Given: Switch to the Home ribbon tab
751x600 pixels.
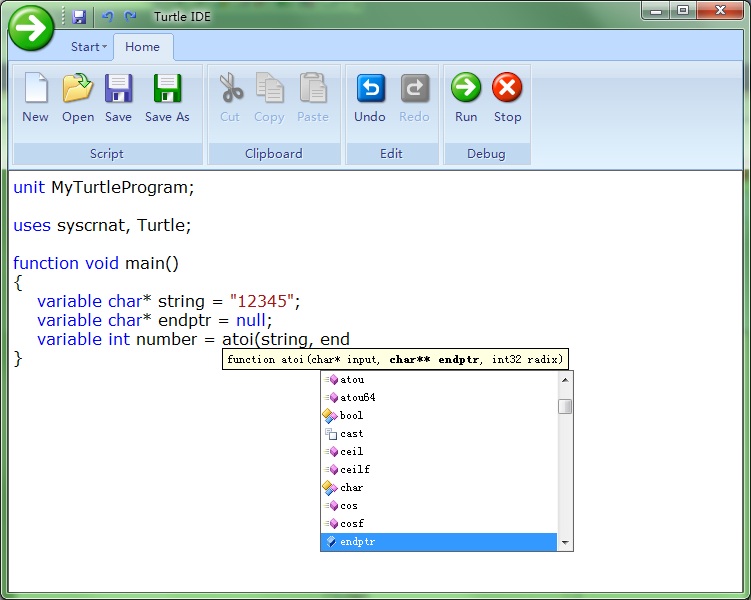Looking at the screenshot, I should (142, 47).
